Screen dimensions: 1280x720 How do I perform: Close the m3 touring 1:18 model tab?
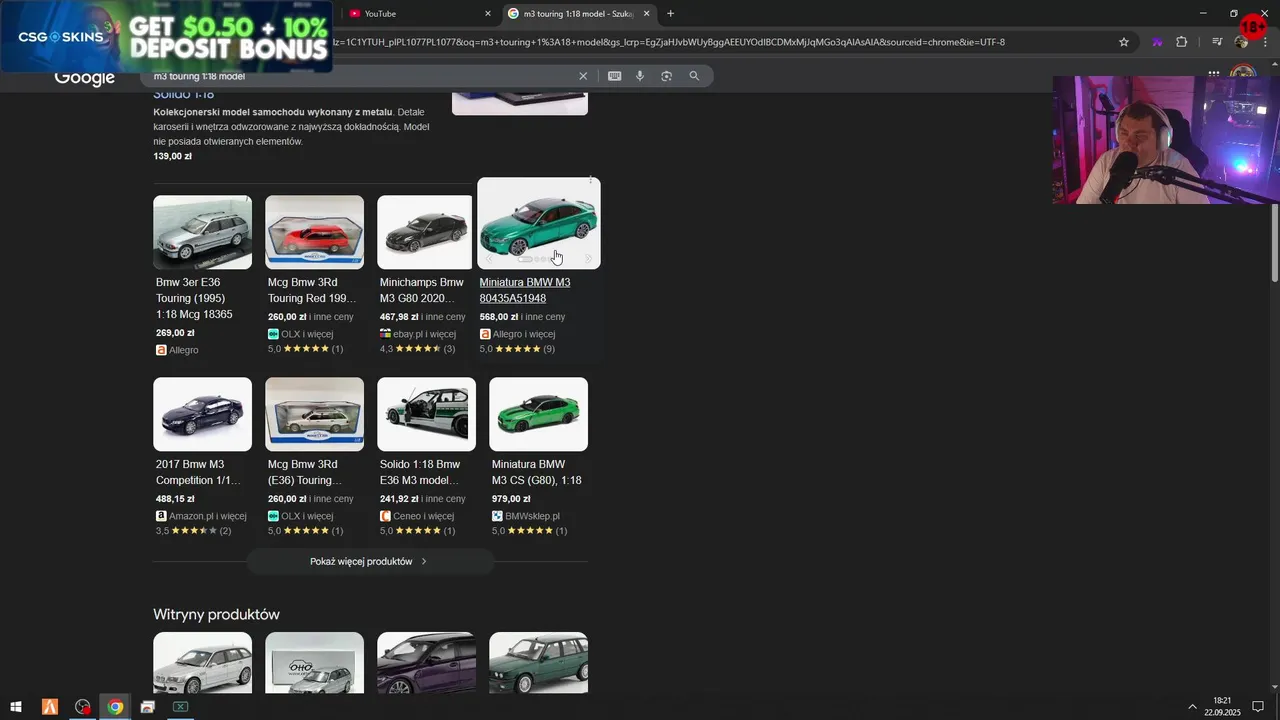[x=646, y=14]
